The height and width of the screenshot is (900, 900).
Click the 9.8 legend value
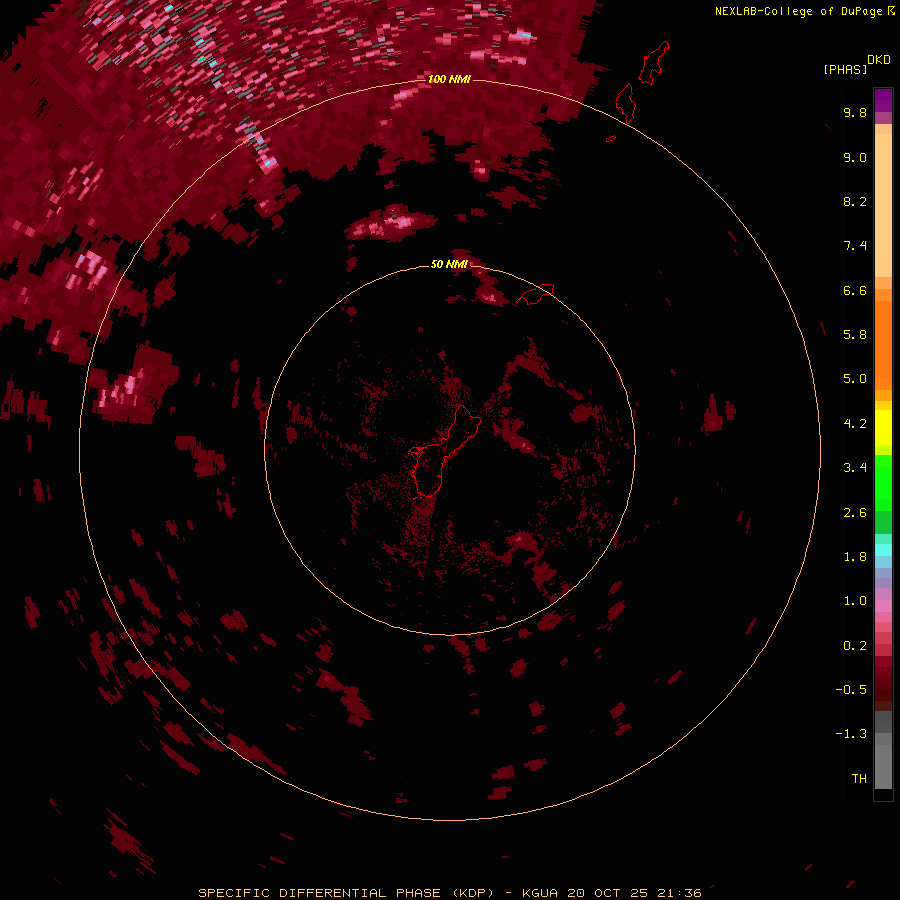855,112
